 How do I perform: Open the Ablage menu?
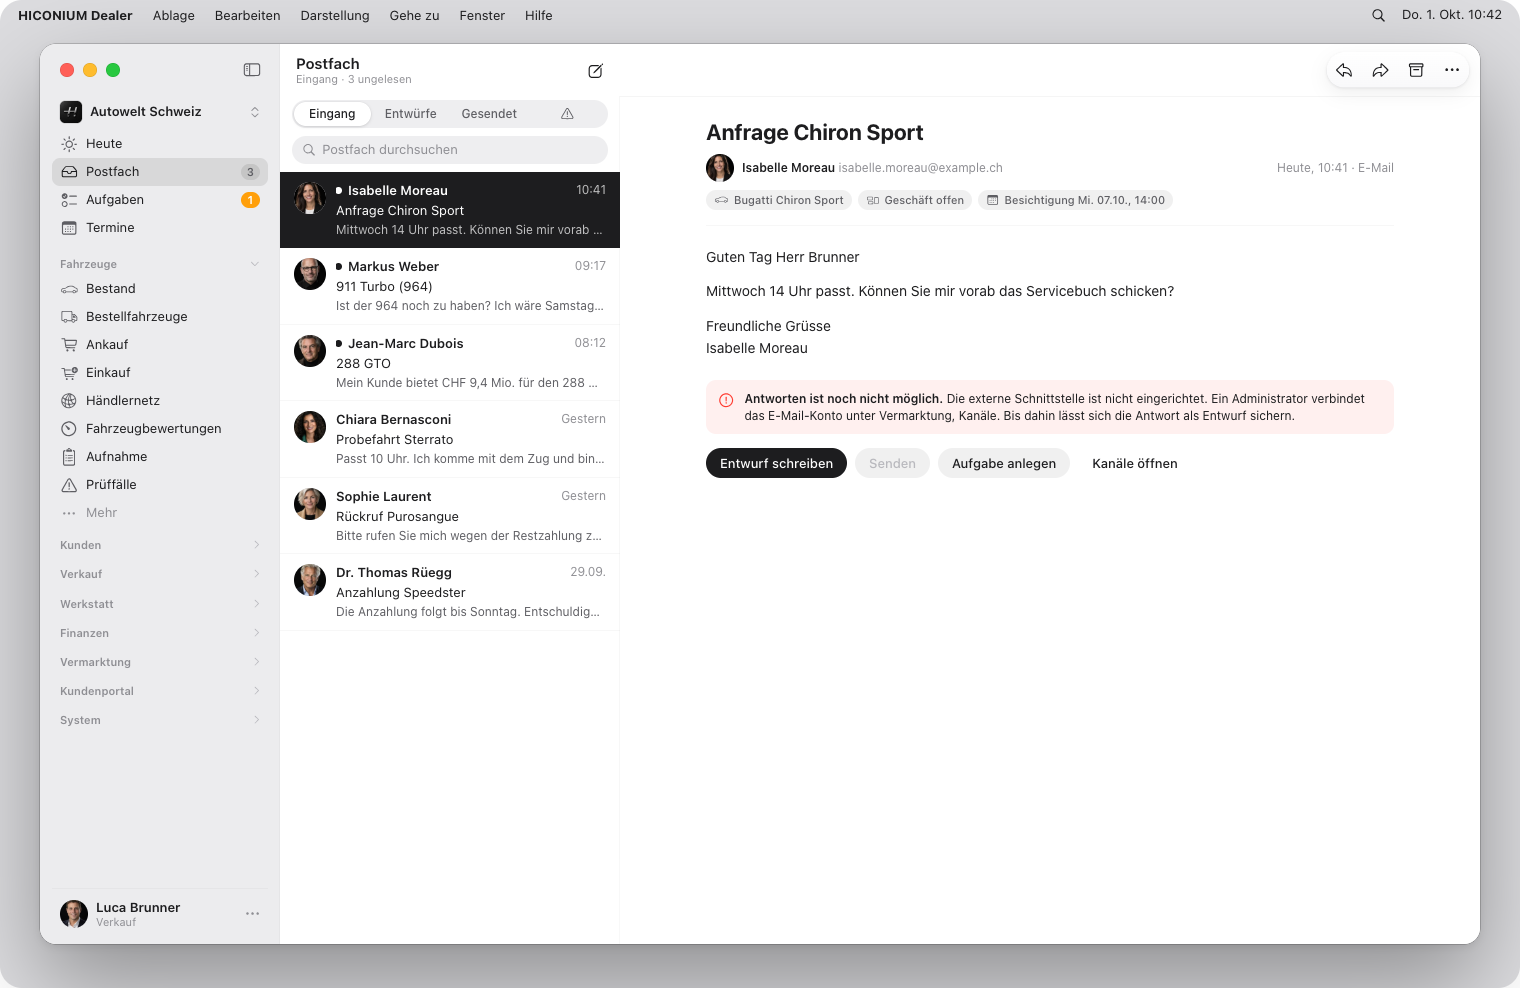[x=174, y=15]
